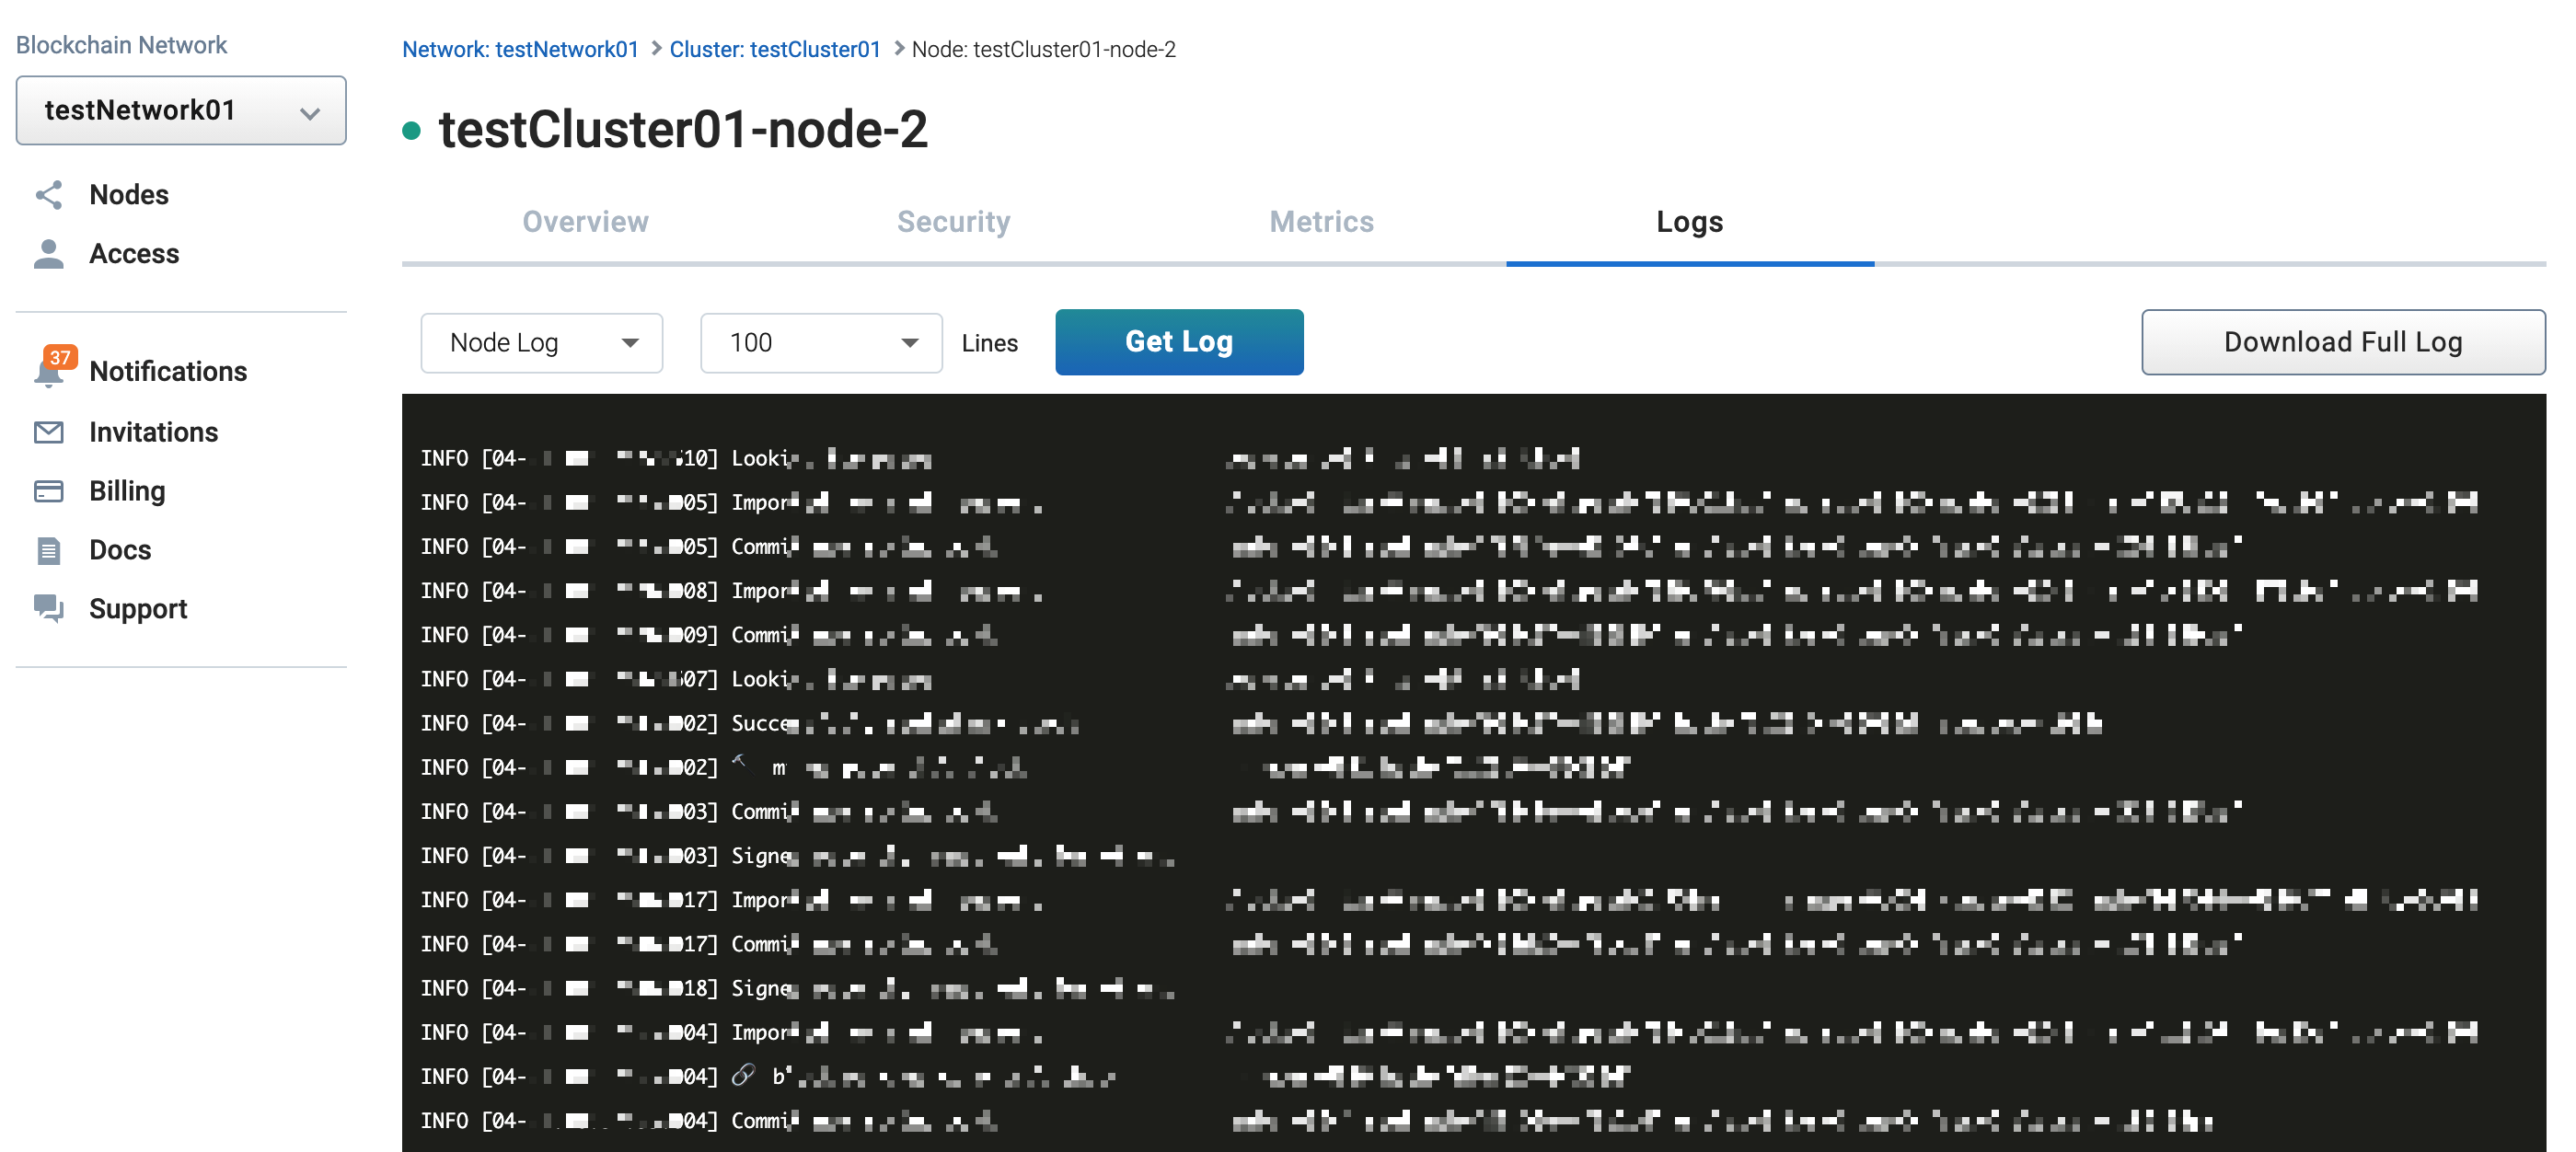This screenshot has width=2576, height=1152.
Task: Click the Blockchain Network label
Action: pos(121,45)
